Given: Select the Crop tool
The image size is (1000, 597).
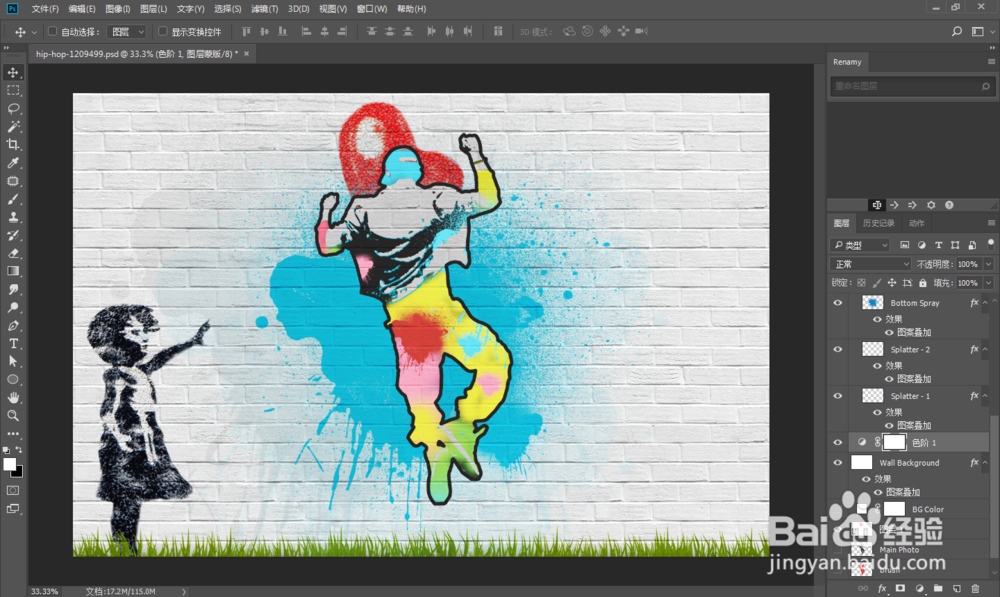Looking at the screenshot, I should click(13, 145).
